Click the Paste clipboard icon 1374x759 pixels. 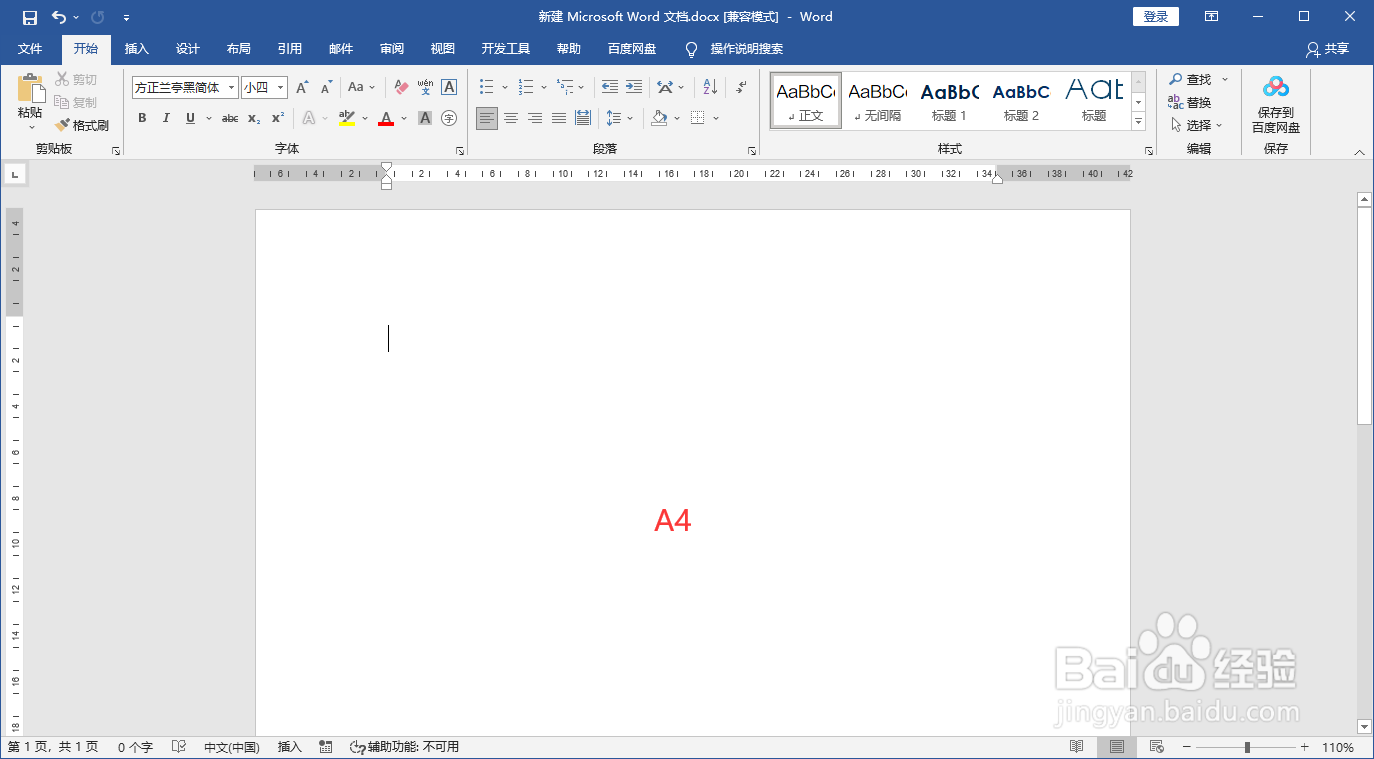[30, 88]
